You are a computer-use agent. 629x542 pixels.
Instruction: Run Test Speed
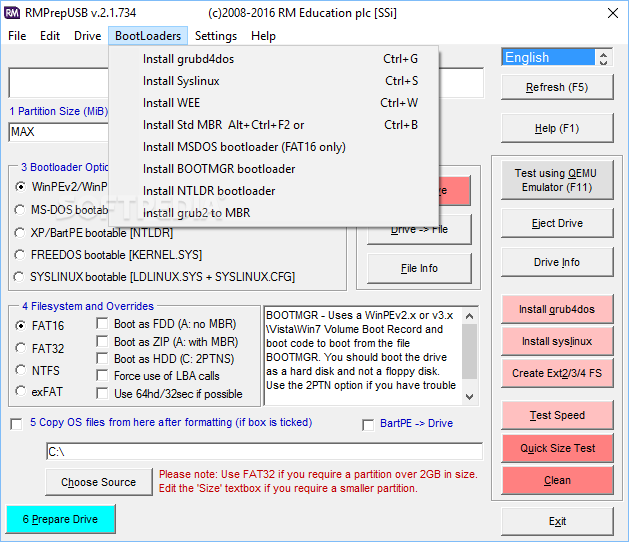click(557, 415)
